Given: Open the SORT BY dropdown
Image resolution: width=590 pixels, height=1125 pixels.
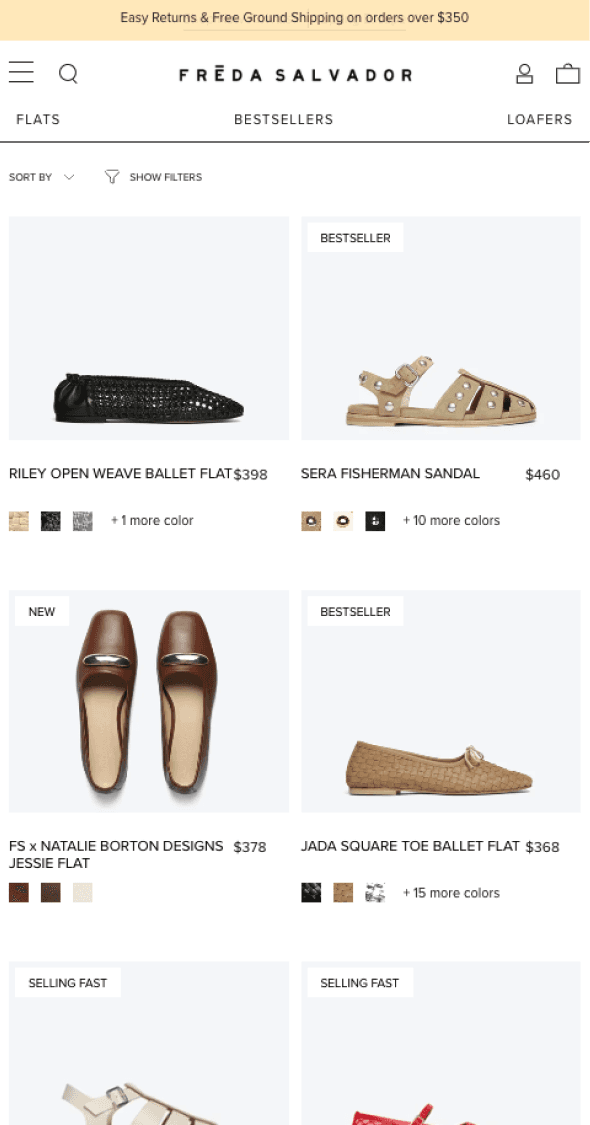Looking at the screenshot, I should pyautogui.click(x=42, y=176).
